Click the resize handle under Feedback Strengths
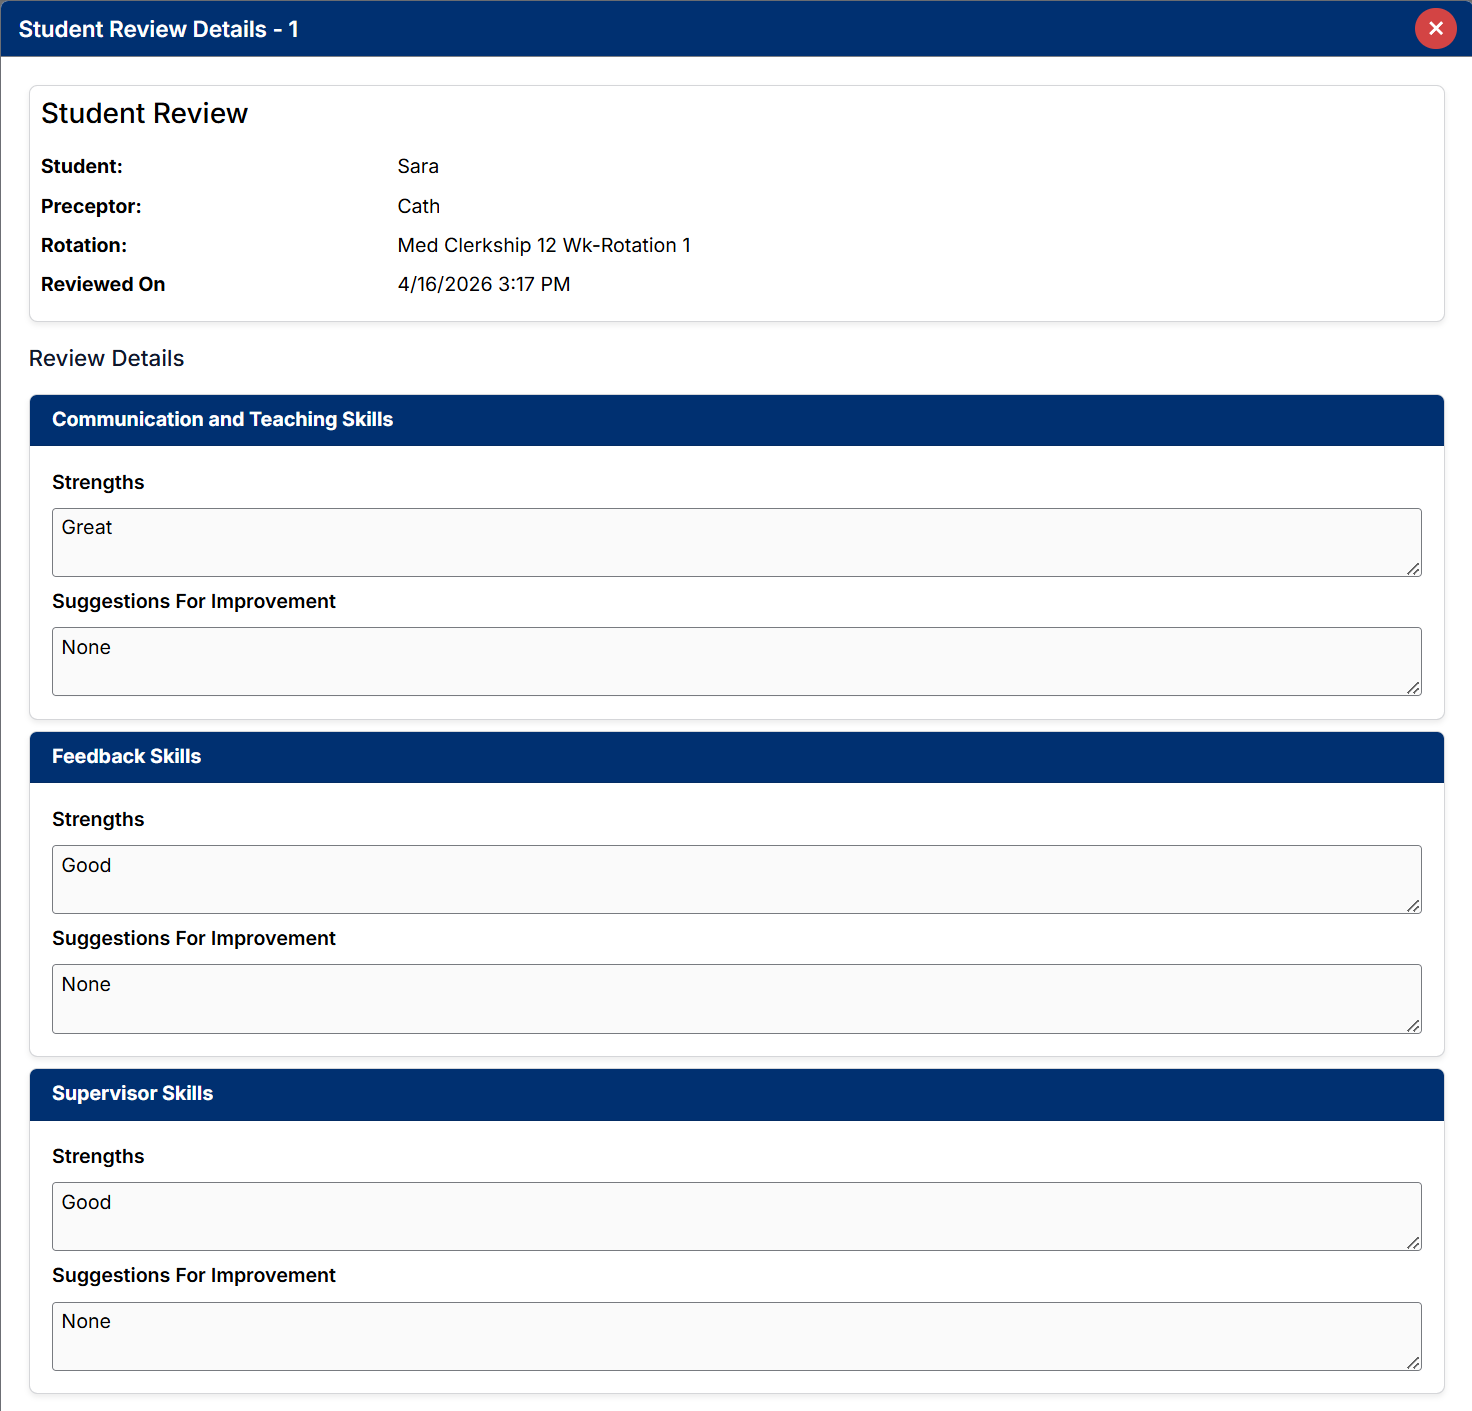The width and height of the screenshot is (1472, 1411). 1413,907
